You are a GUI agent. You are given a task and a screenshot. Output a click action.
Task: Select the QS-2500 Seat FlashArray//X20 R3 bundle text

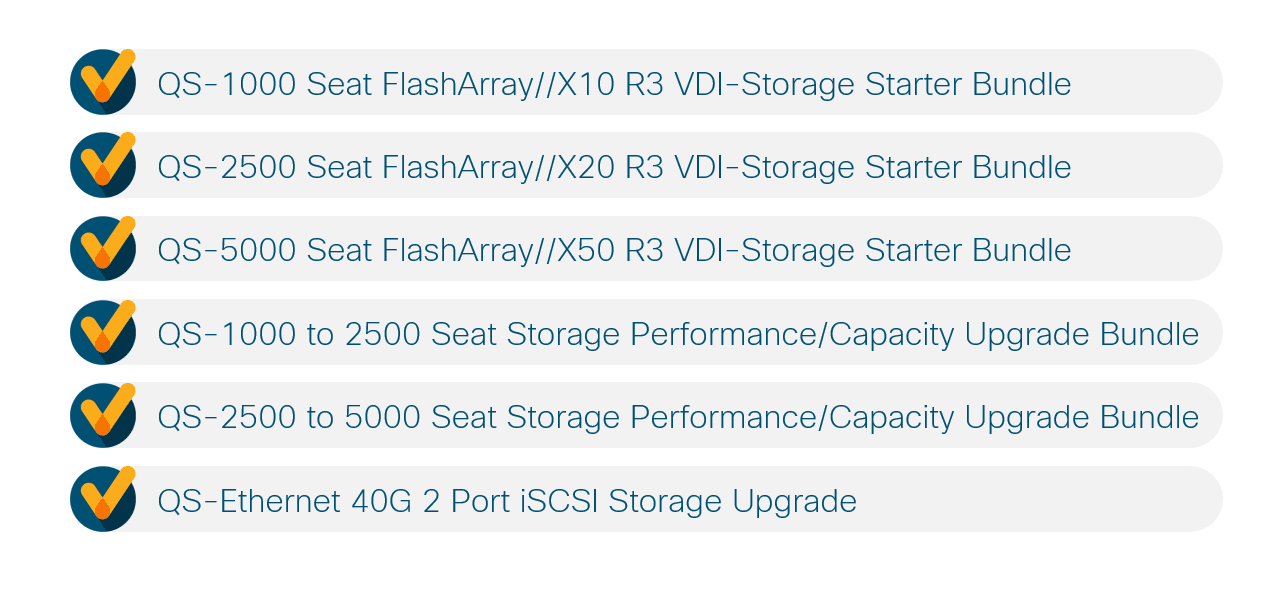tap(614, 167)
